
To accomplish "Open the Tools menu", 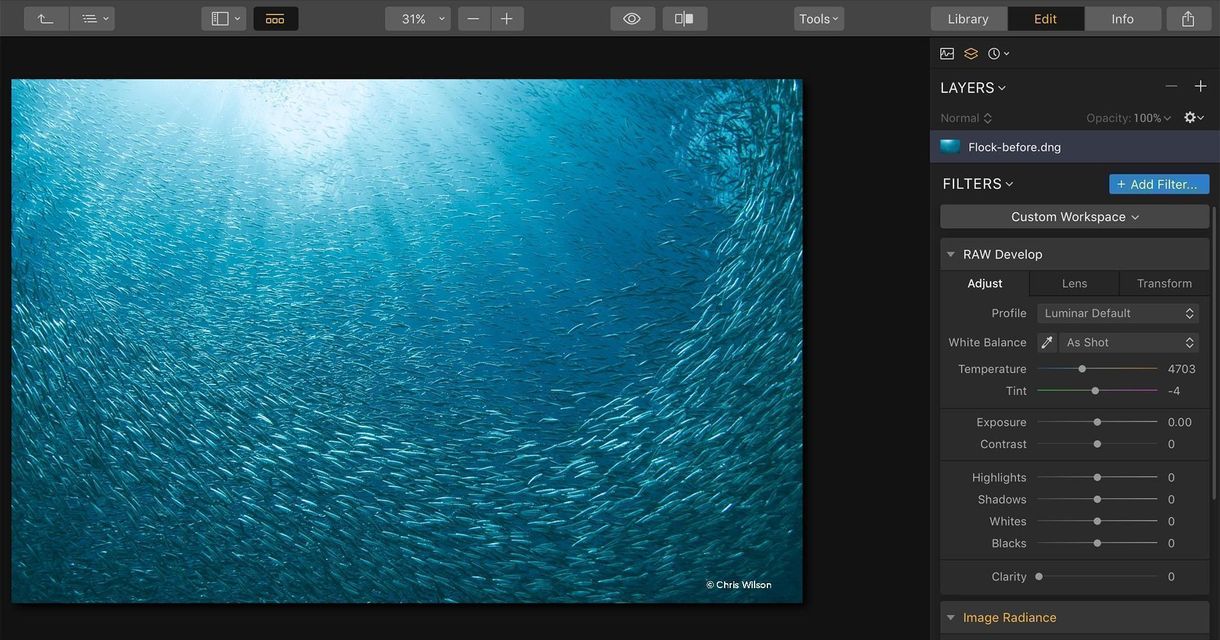I will tap(819, 18).
